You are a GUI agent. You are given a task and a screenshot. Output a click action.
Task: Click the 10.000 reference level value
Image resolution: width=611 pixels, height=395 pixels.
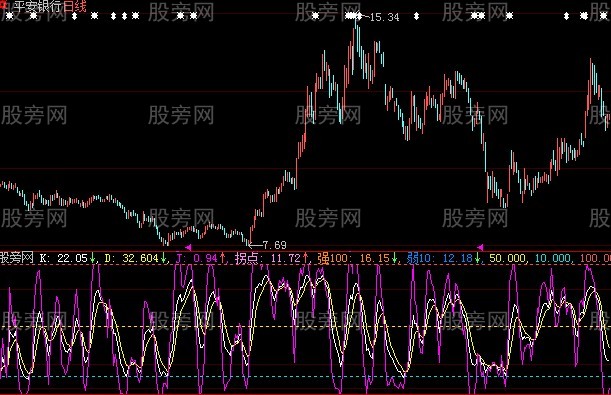(x=552, y=258)
